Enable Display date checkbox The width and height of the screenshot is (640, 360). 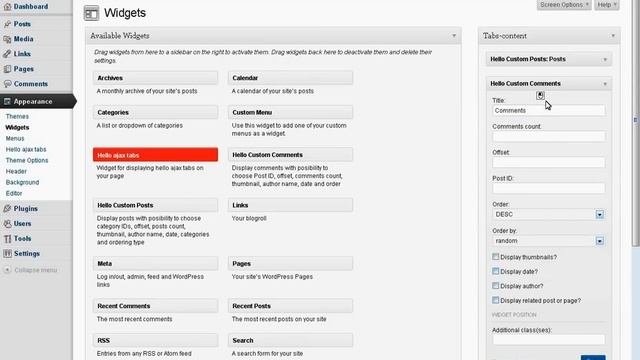point(496,271)
